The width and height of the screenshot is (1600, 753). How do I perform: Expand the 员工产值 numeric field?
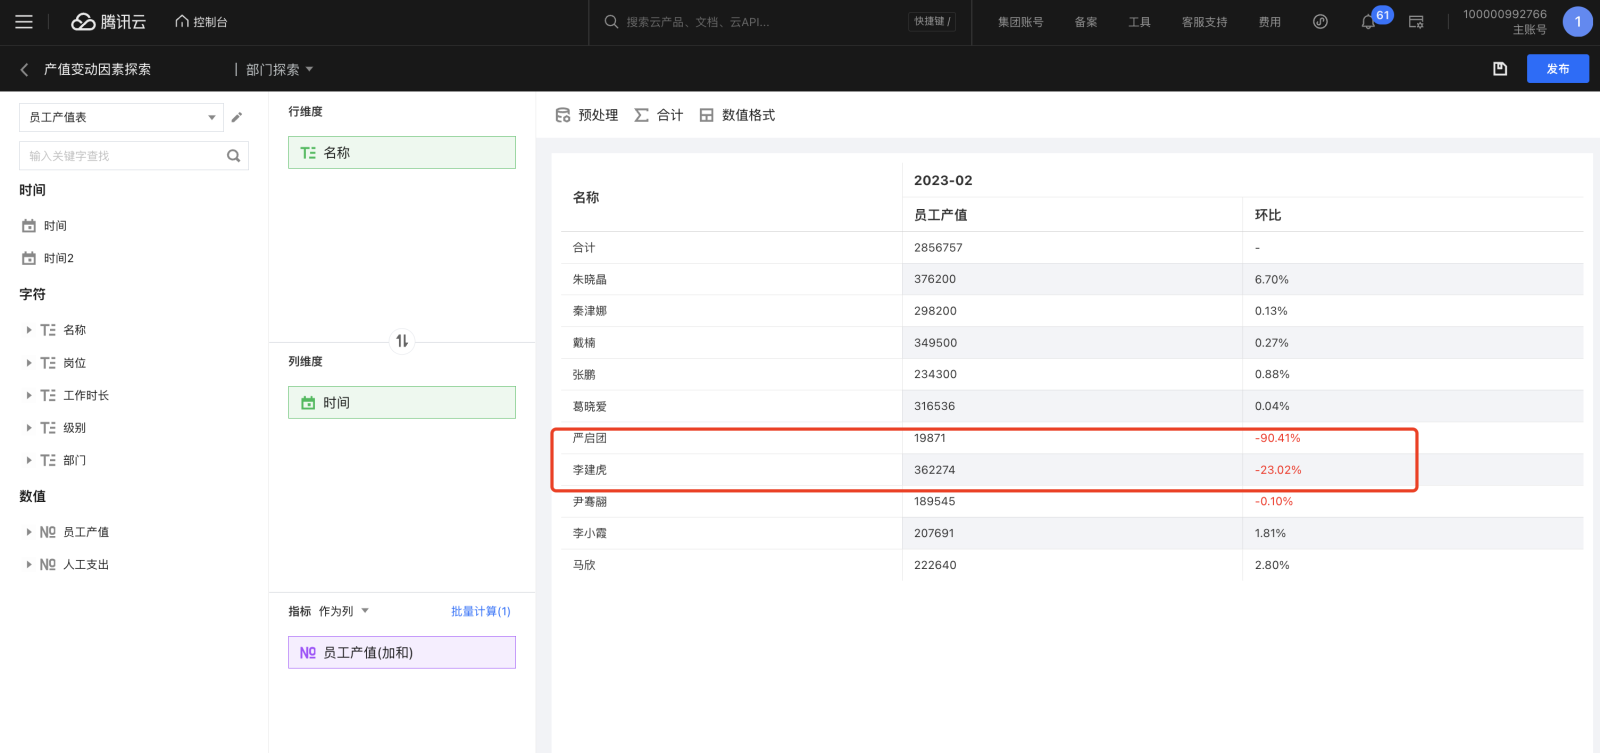(x=29, y=532)
